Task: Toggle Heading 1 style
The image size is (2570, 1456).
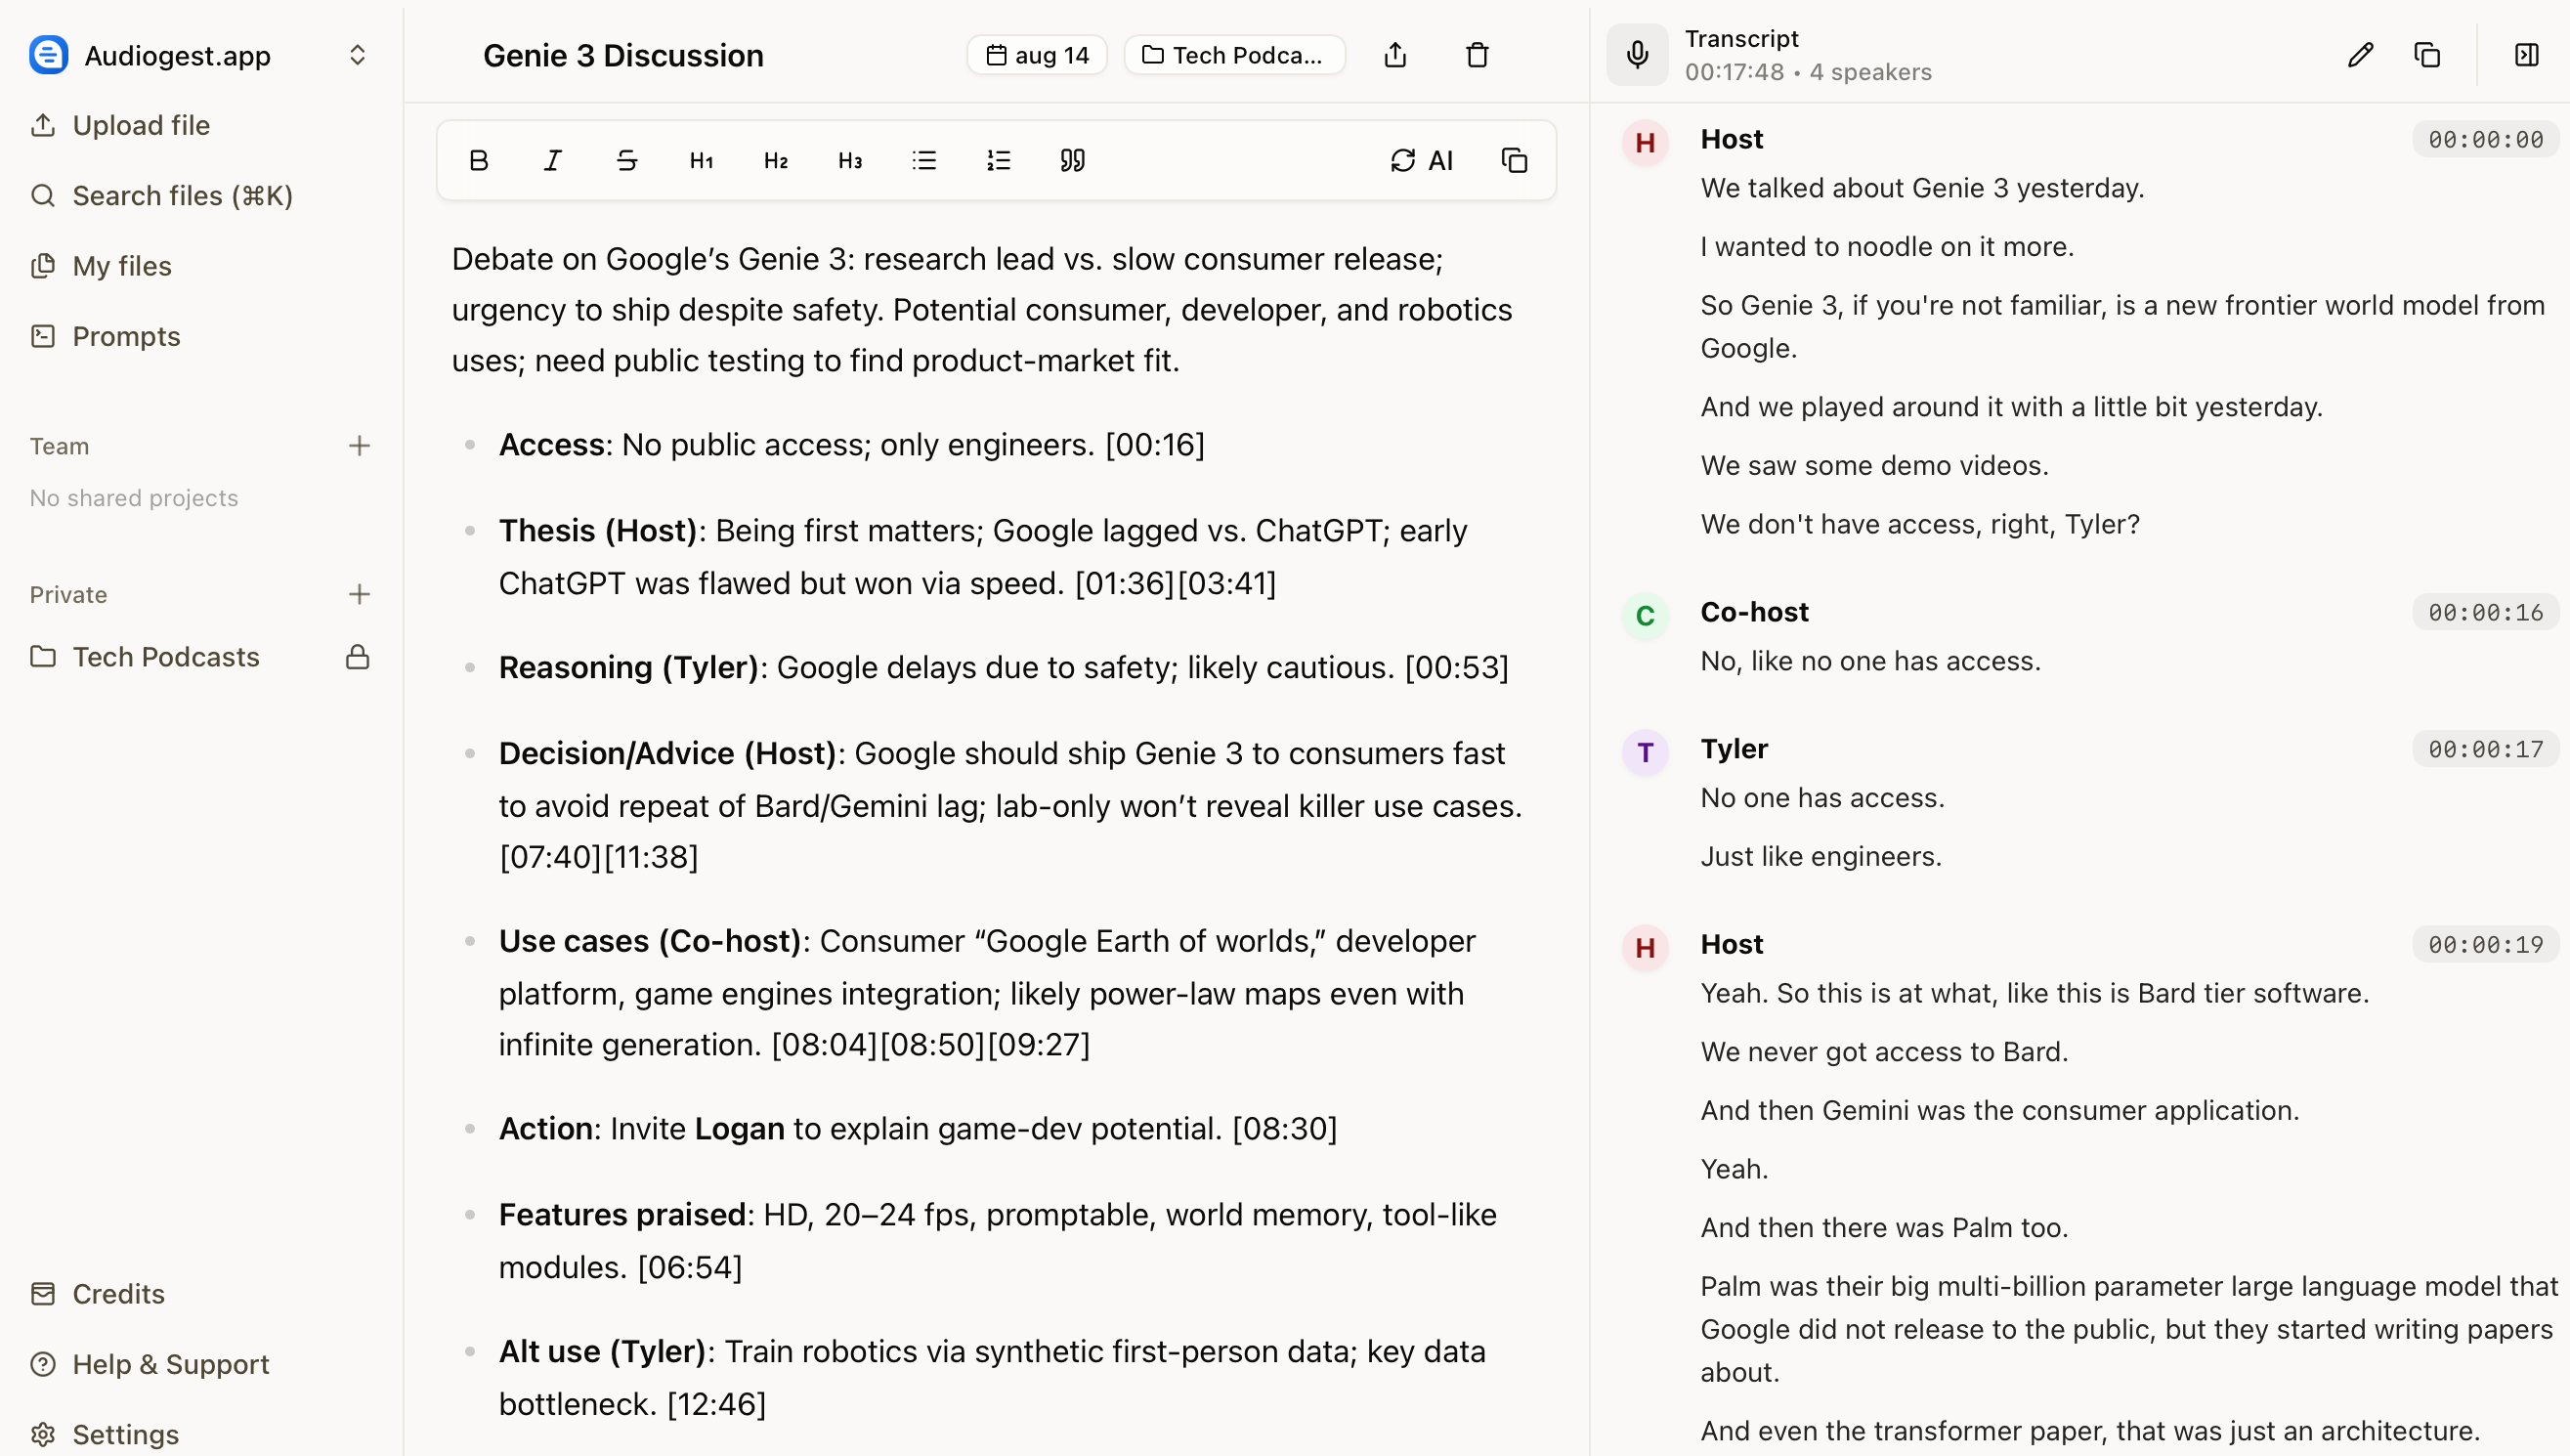Action: click(701, 160)
